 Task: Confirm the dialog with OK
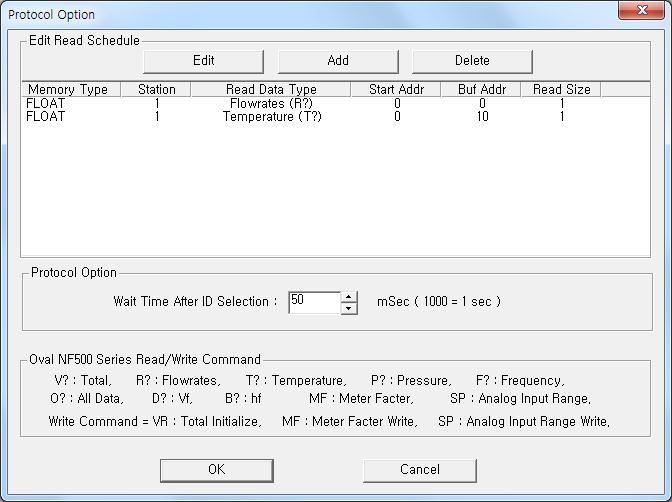click(x=216, y=470)
